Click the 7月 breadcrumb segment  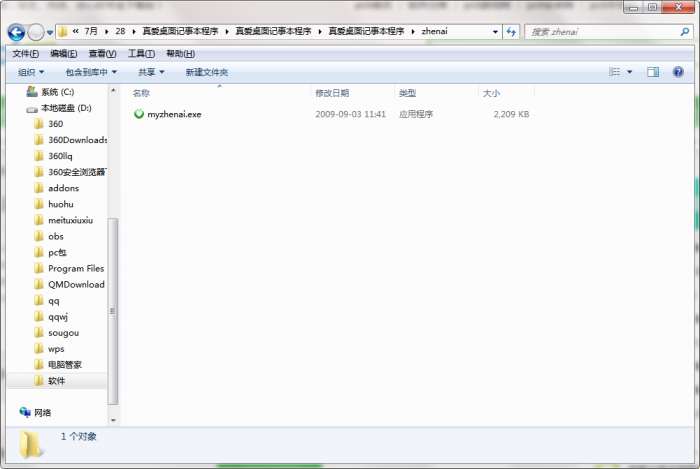coord(91,31)
